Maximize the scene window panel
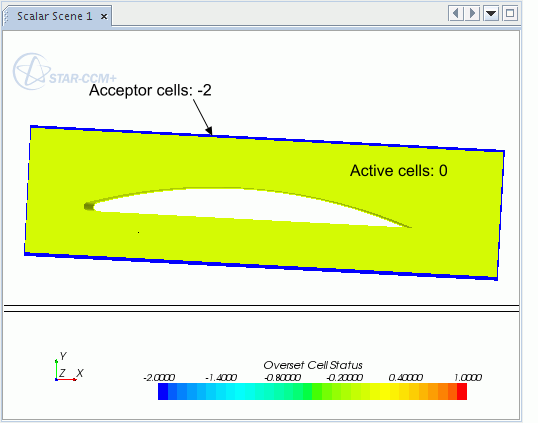The image size is (538, 423). point(510,14)
